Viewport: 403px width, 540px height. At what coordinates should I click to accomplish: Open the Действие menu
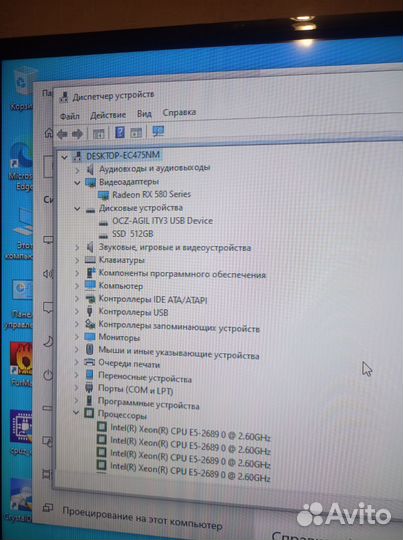click(108, 115)
